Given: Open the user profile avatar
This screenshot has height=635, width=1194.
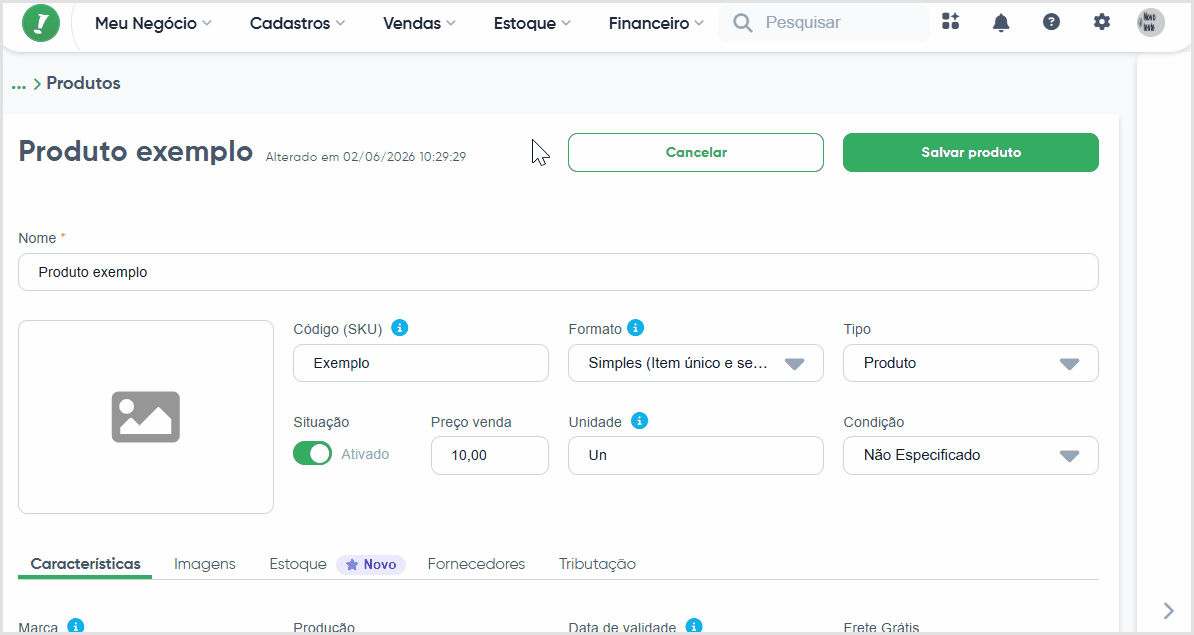Looking at the screenshot, I should point(1151,22).
